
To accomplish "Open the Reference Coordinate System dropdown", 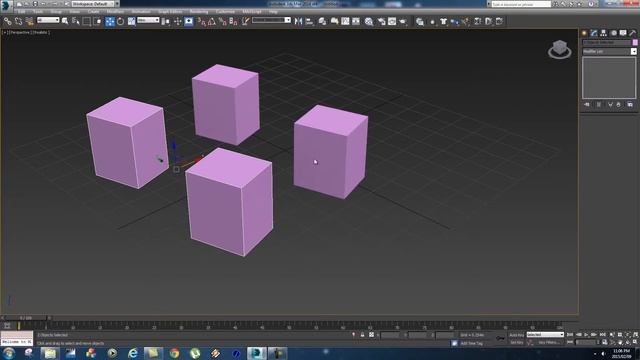I will [148, 20].
